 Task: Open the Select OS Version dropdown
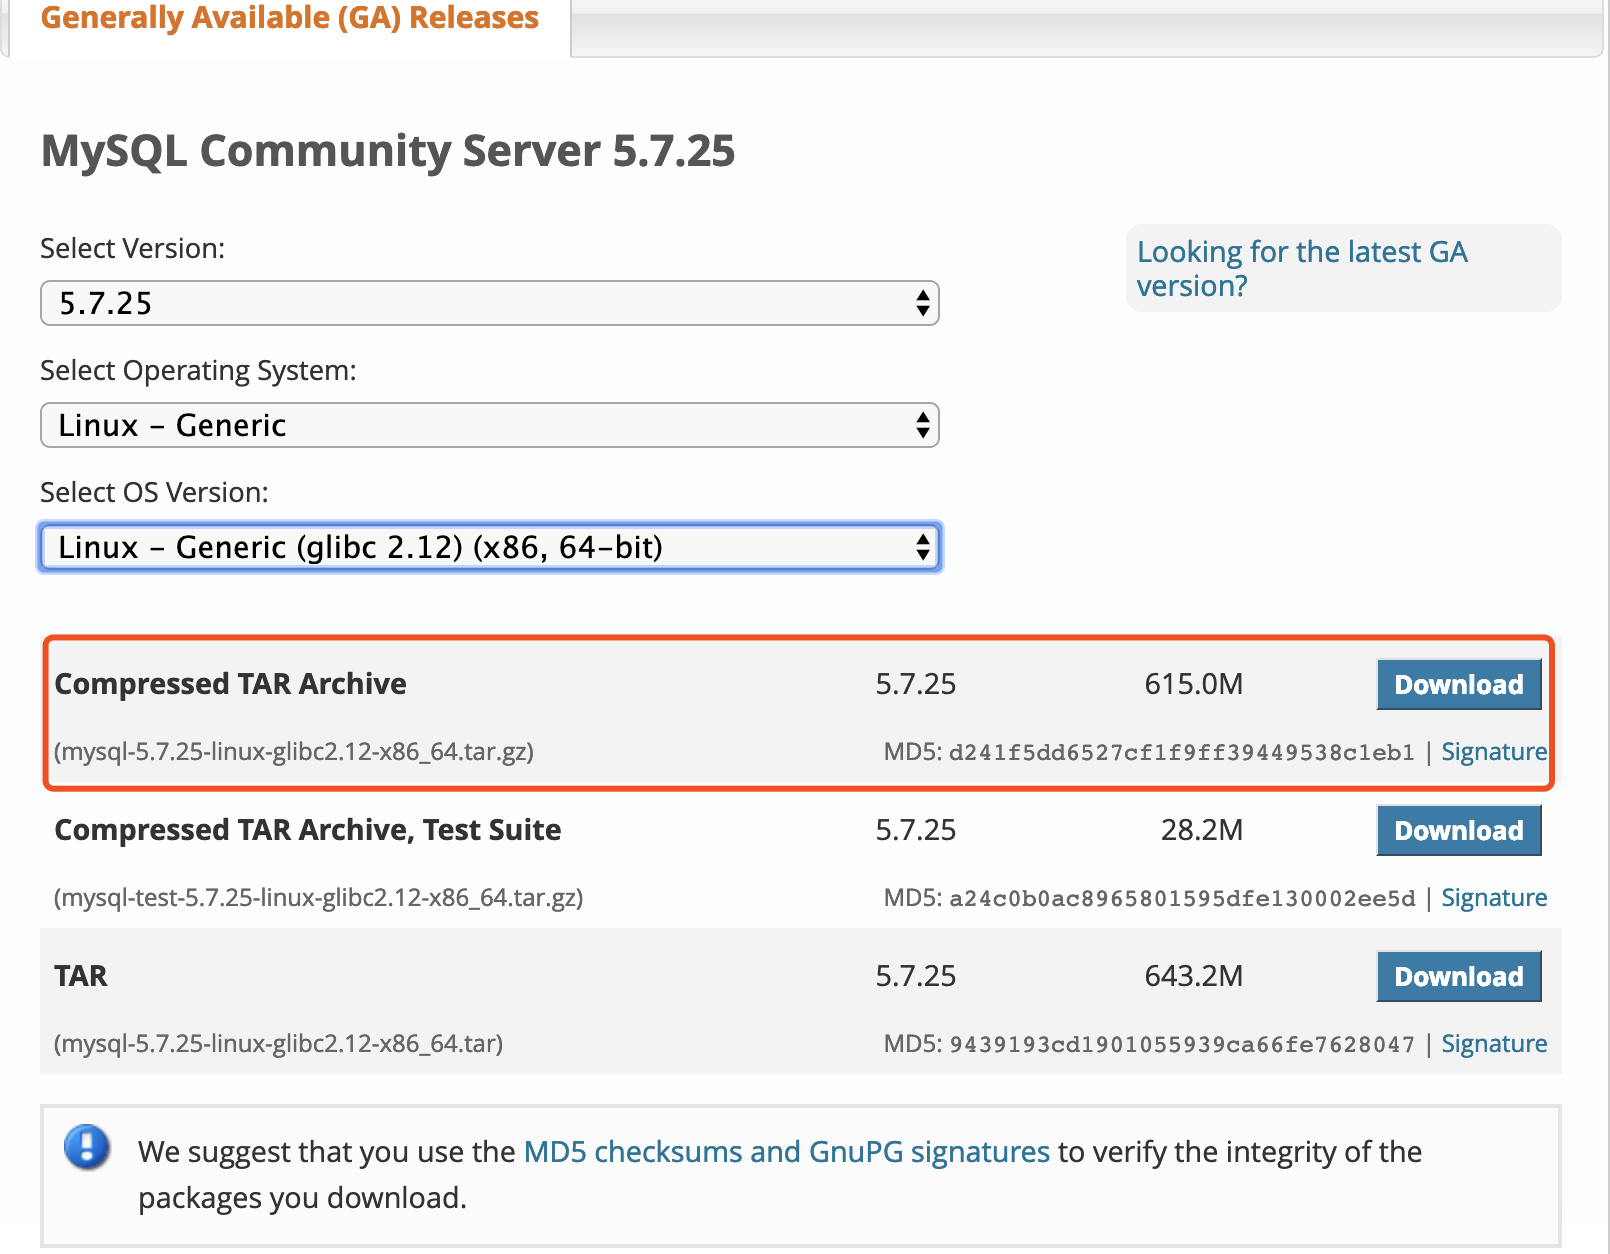(x=490, y=547)
